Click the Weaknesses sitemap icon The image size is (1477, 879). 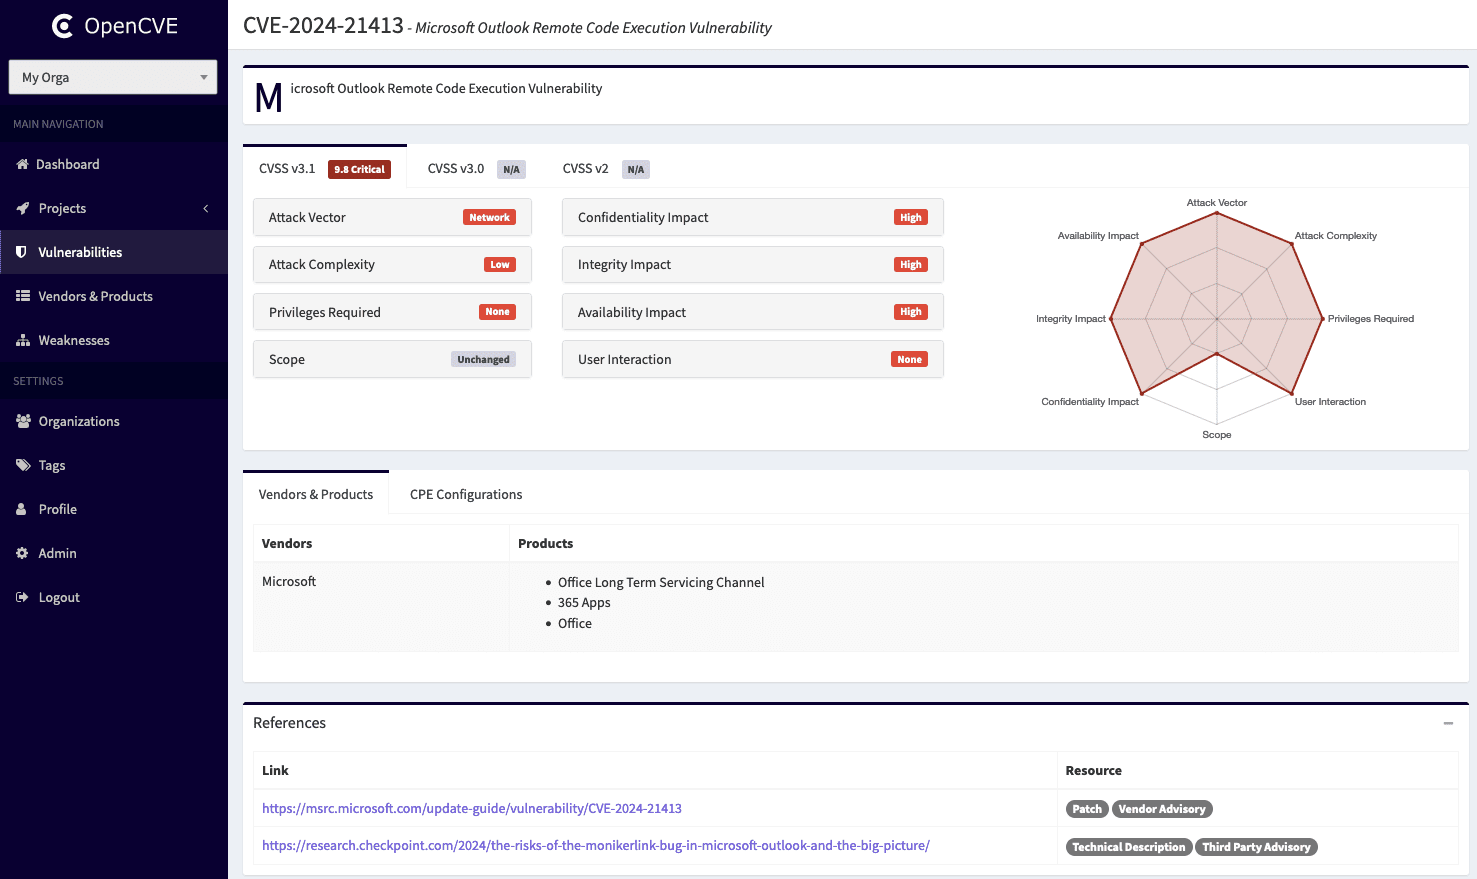pos(22,340)
